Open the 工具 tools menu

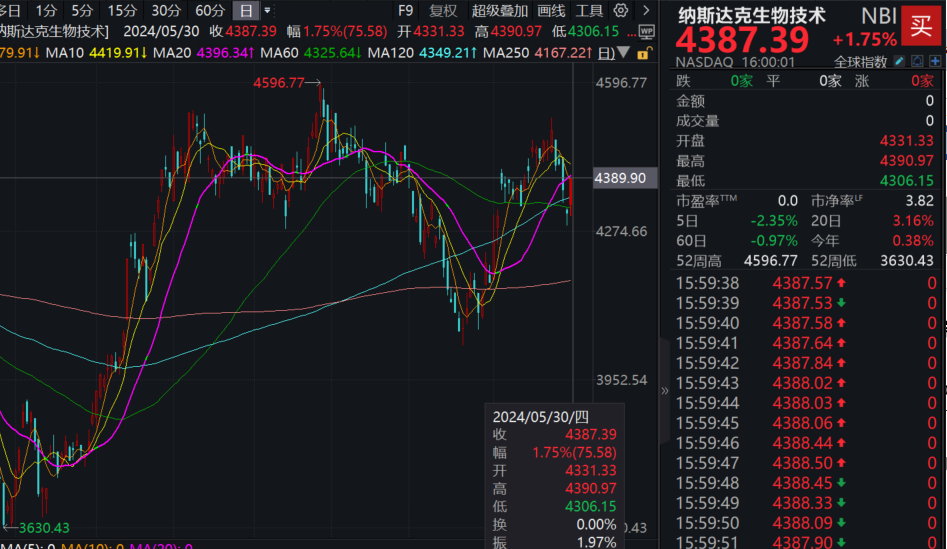[x=589, y=10]
